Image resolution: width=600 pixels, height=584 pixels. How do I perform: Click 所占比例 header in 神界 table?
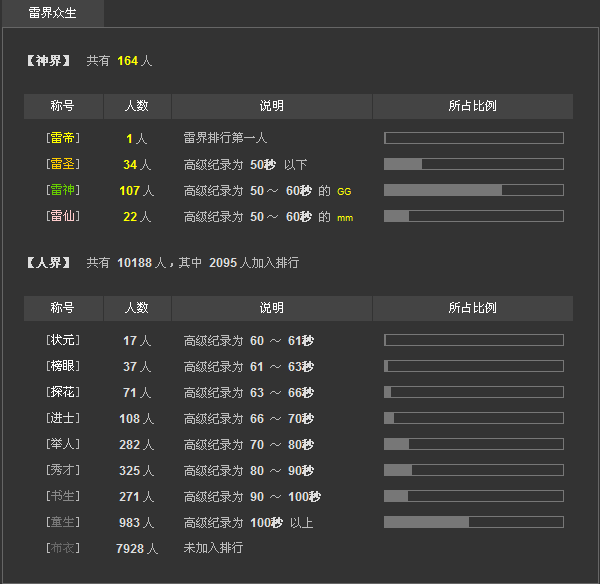coord(473,106)
